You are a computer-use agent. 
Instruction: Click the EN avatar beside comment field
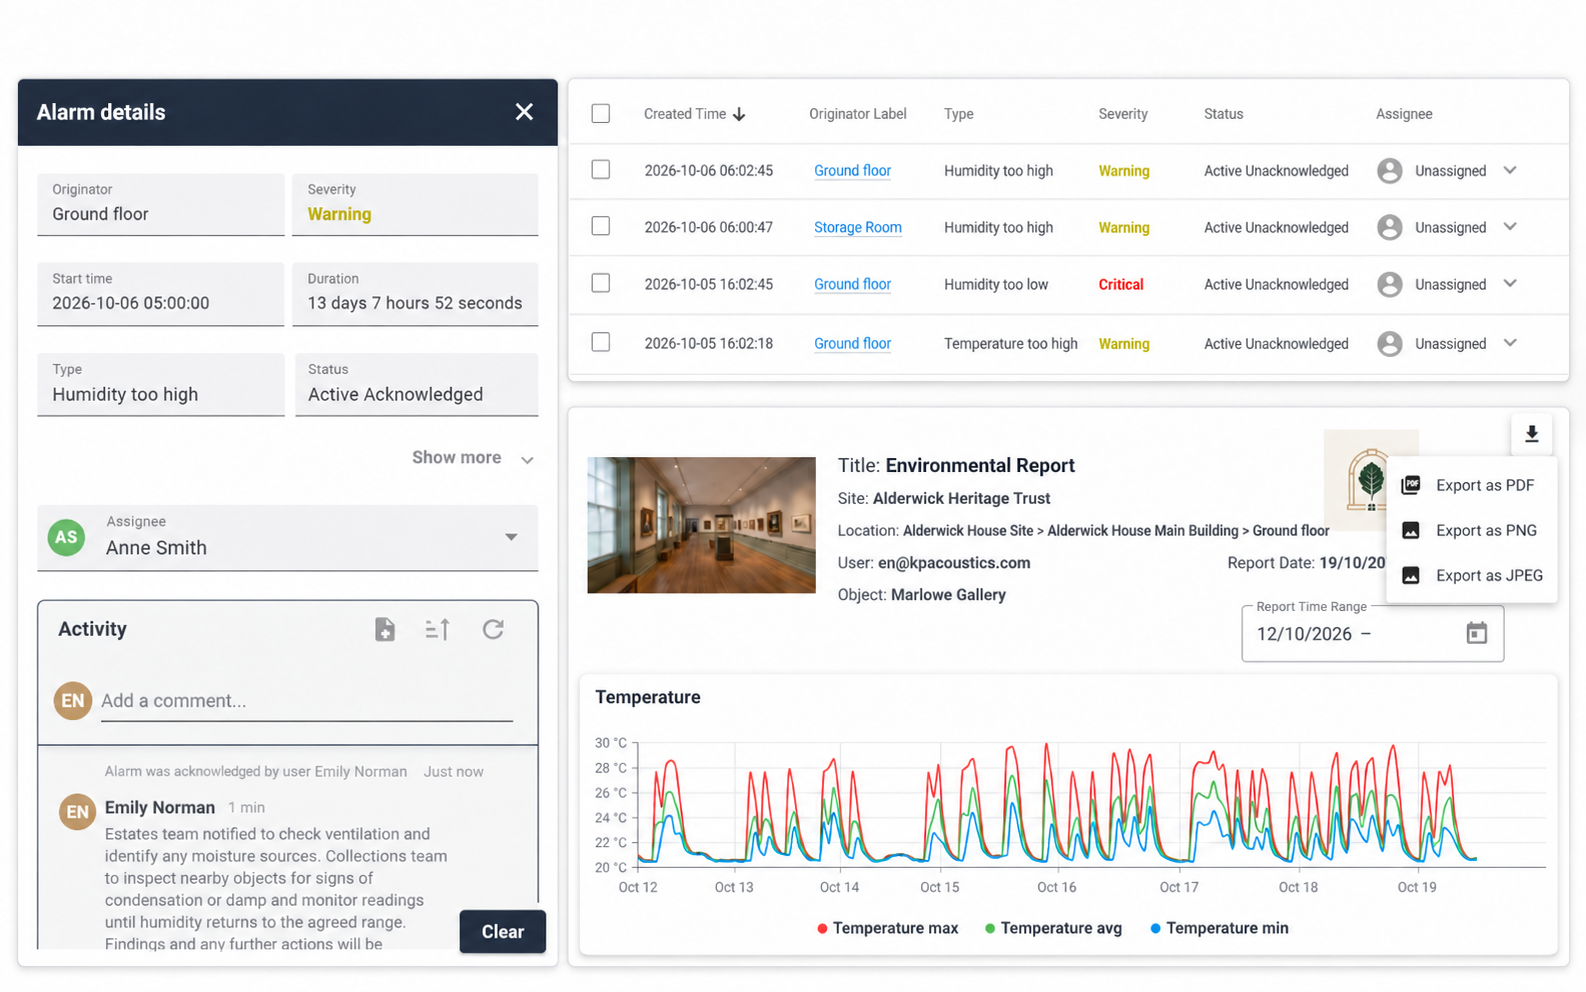[73, 701]
